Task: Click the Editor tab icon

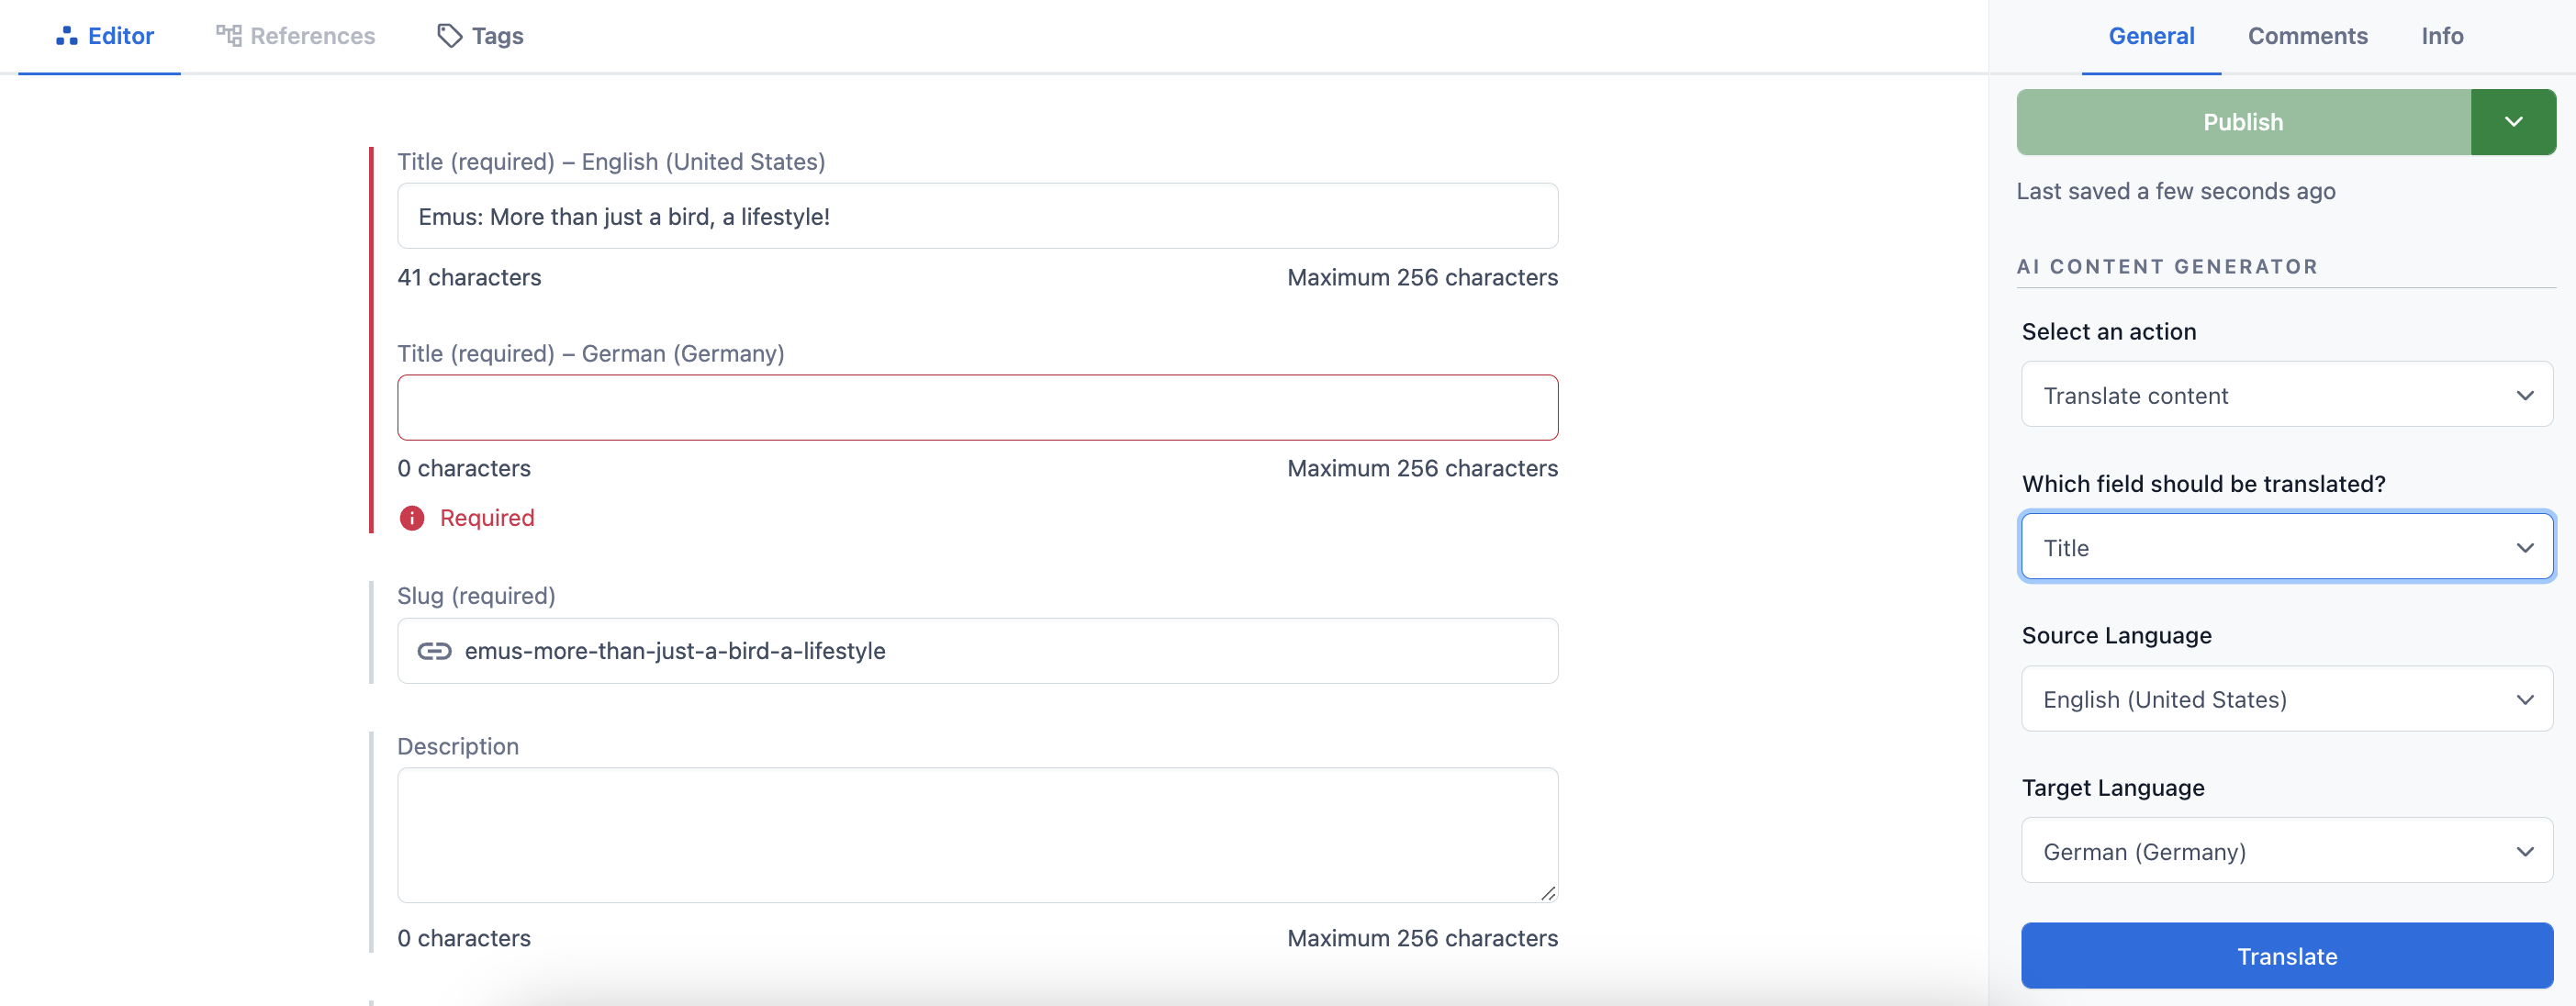Action: point(64,33)
